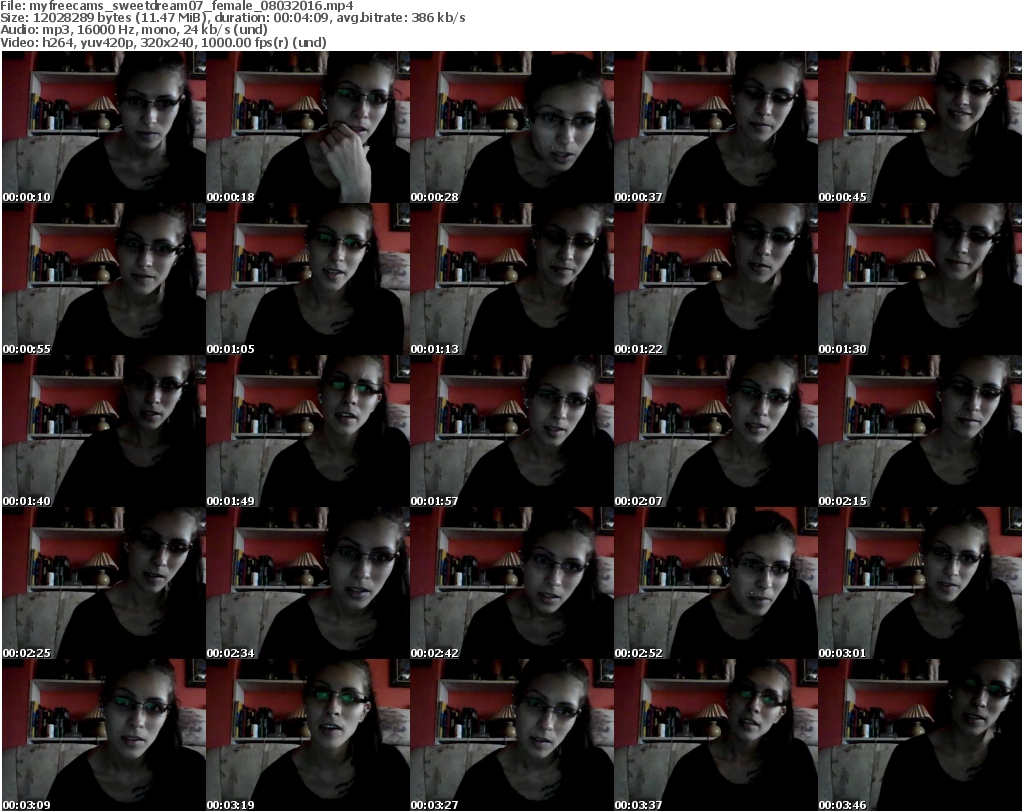
Task: Click the File name line in header
Action: (x=177, y=6)
